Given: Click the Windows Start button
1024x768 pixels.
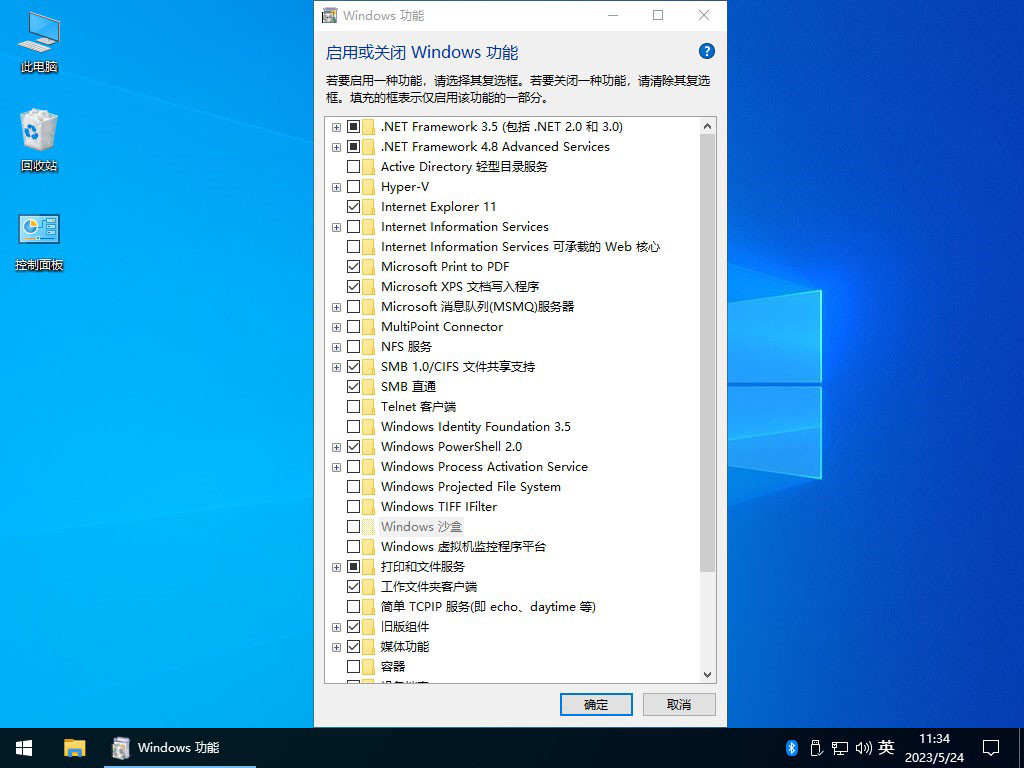Looking at the screenshot, I should point(22,747).
